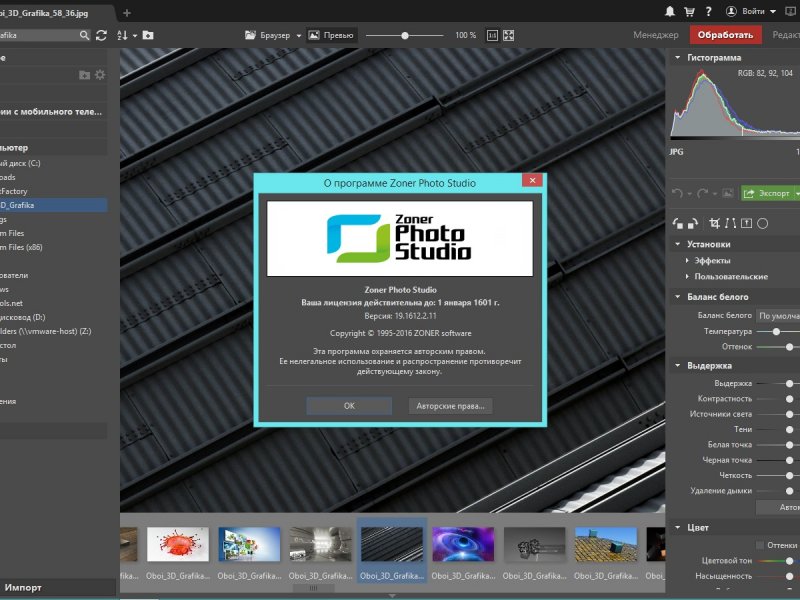The image size is (800, 600).
Task: Click the A-Z sort icon
Action: pyautogui.click(x=122, y=35)
